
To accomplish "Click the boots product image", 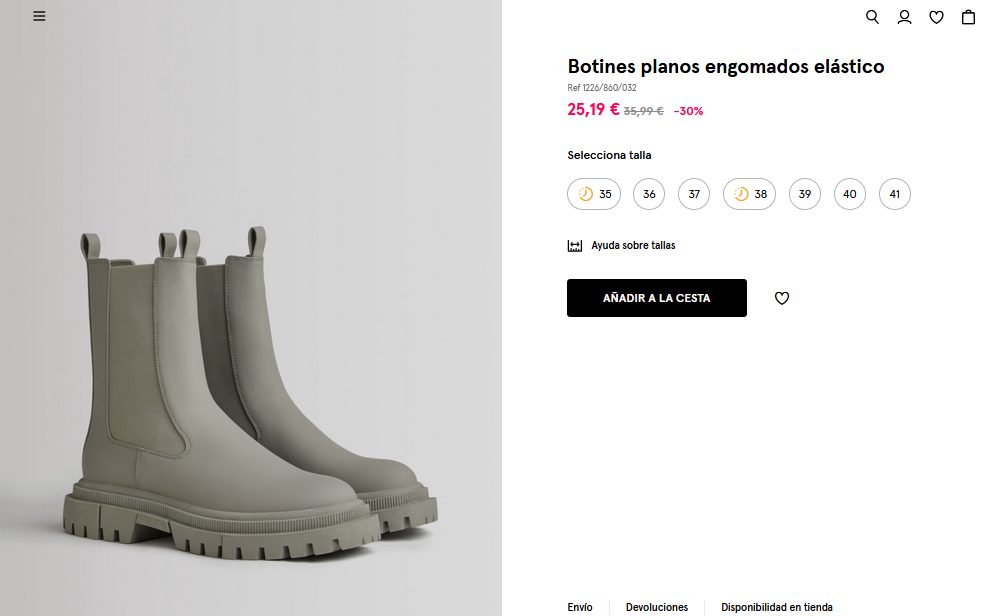I will click(250, 400).
